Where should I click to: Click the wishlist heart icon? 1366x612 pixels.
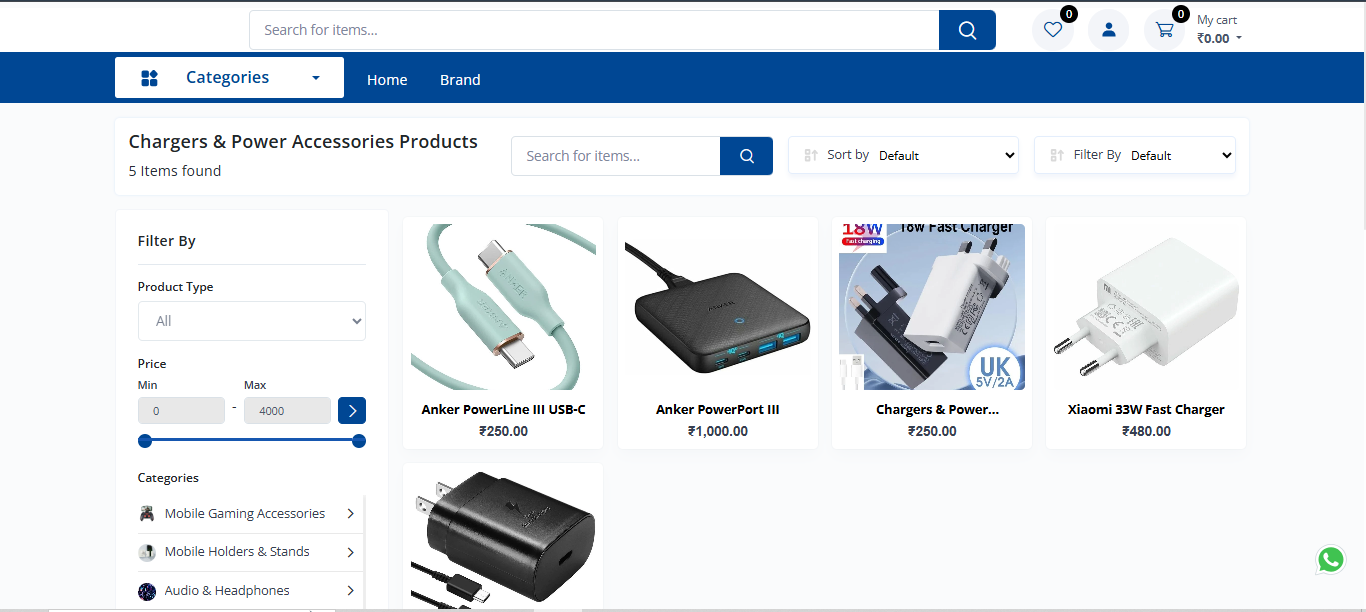point(1052,30)
